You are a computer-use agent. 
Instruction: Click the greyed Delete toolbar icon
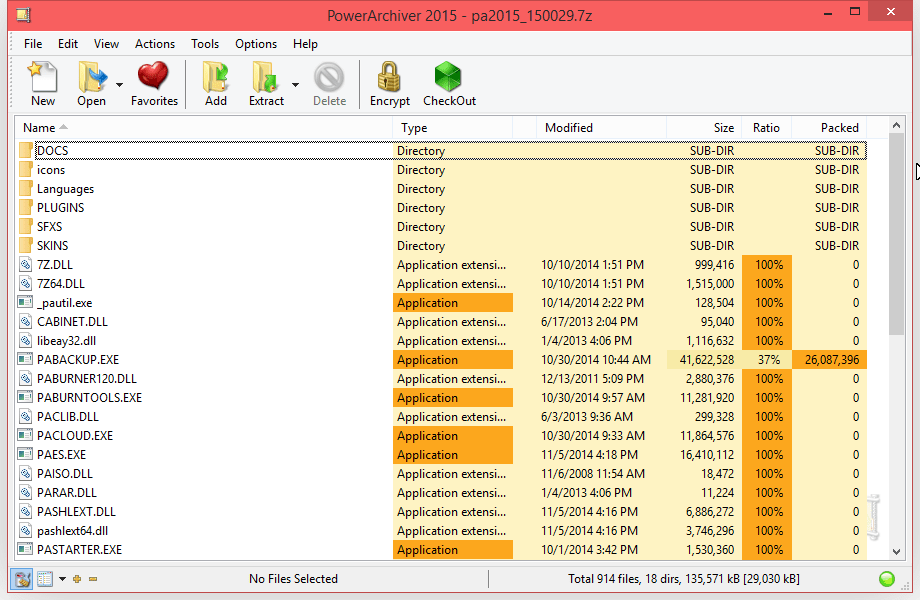pyautogui.click(x=329, y=77)
